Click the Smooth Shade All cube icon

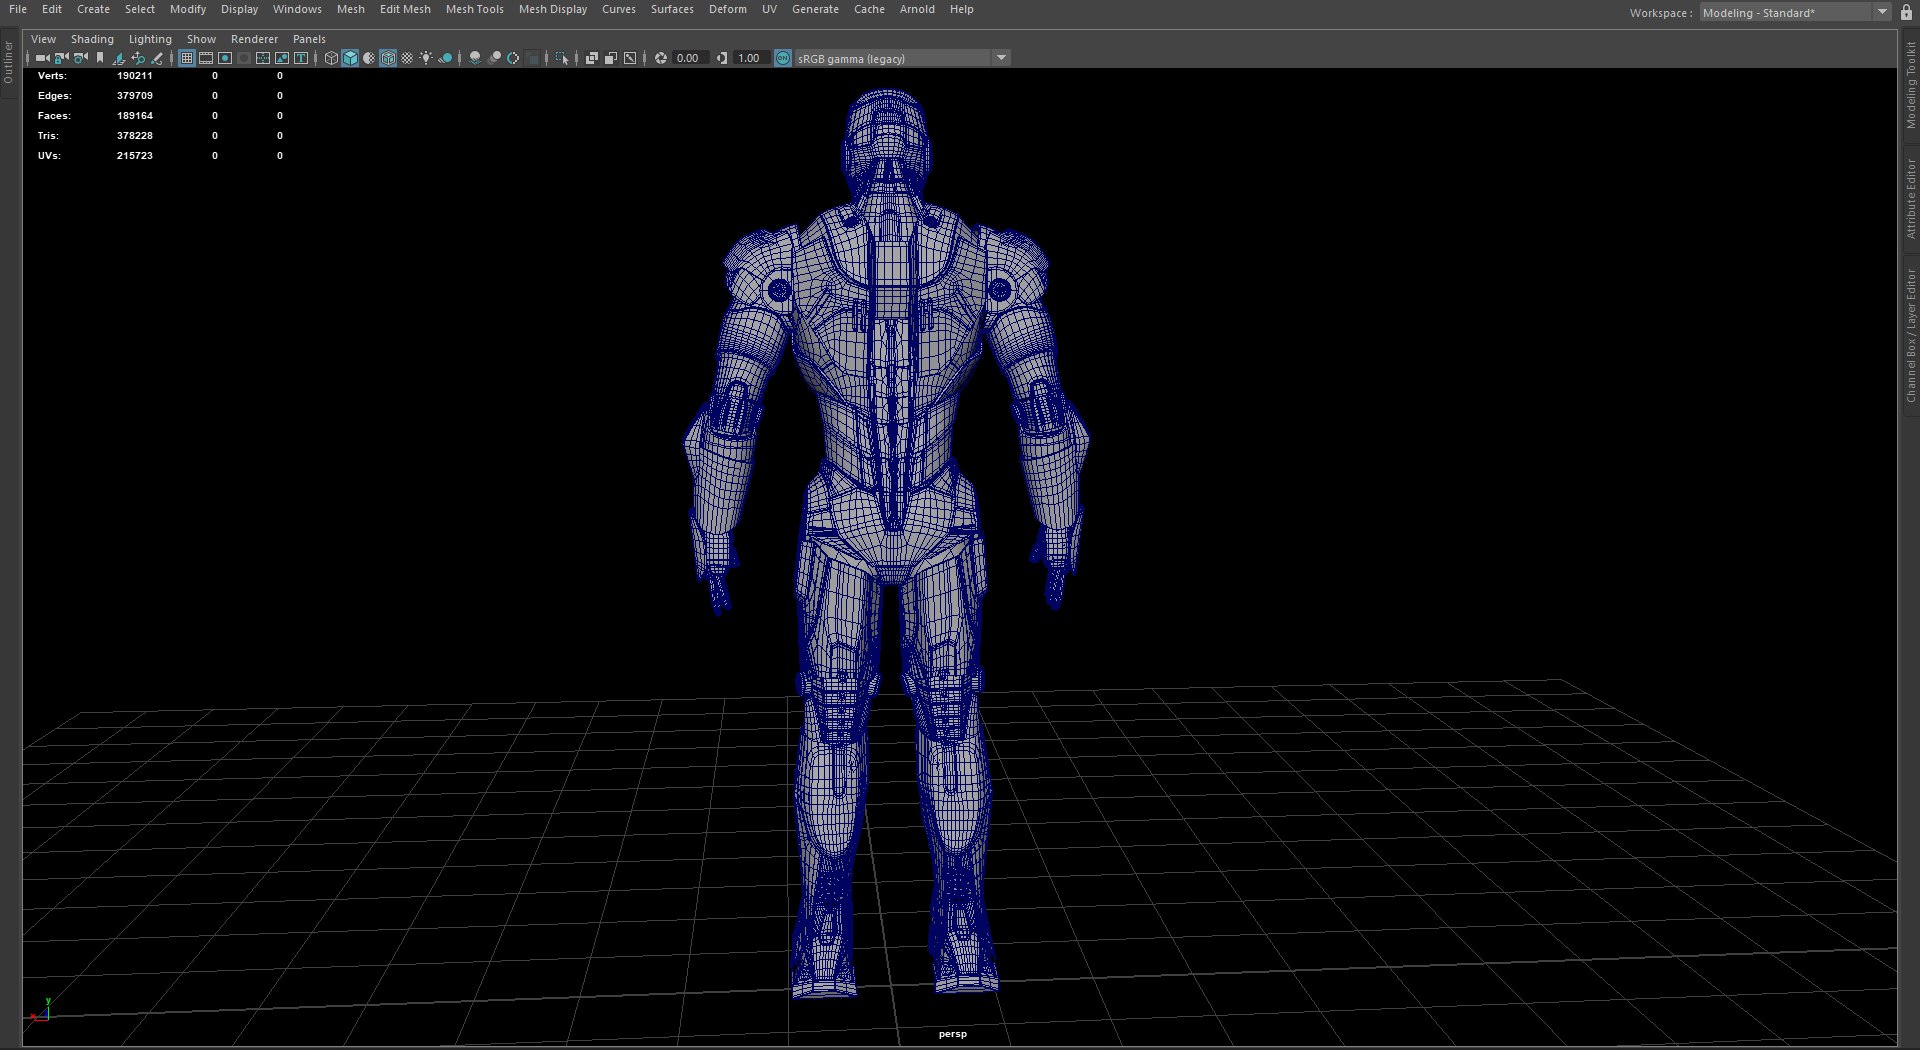[x=350, y=58]
